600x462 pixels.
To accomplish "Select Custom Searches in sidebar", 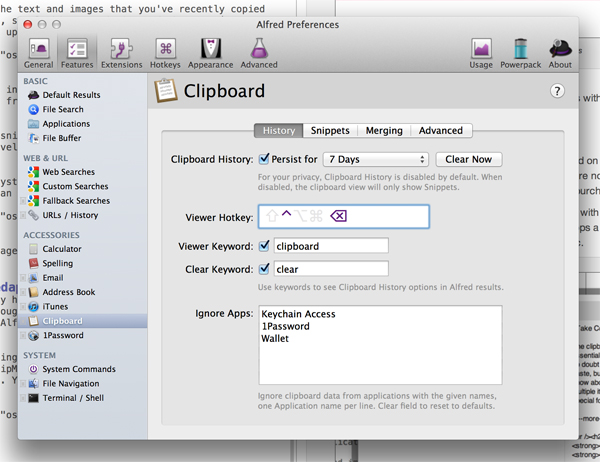I will (x=68, y=186).
